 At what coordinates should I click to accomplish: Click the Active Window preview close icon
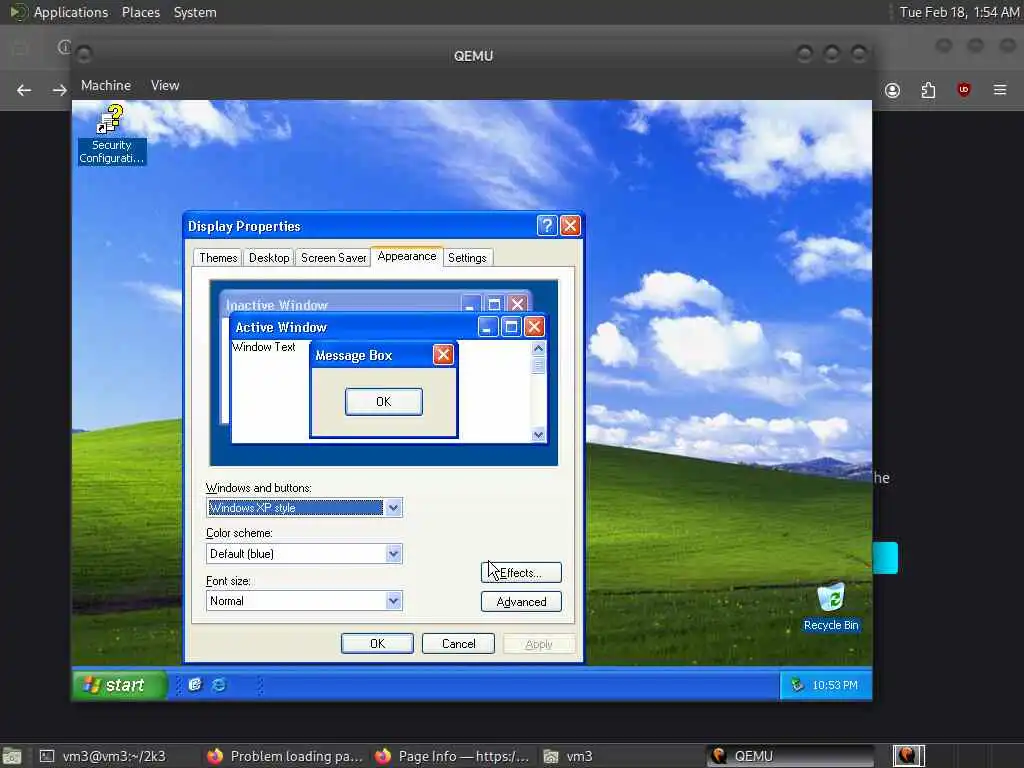pyautogui.click(x=534, y=327)
